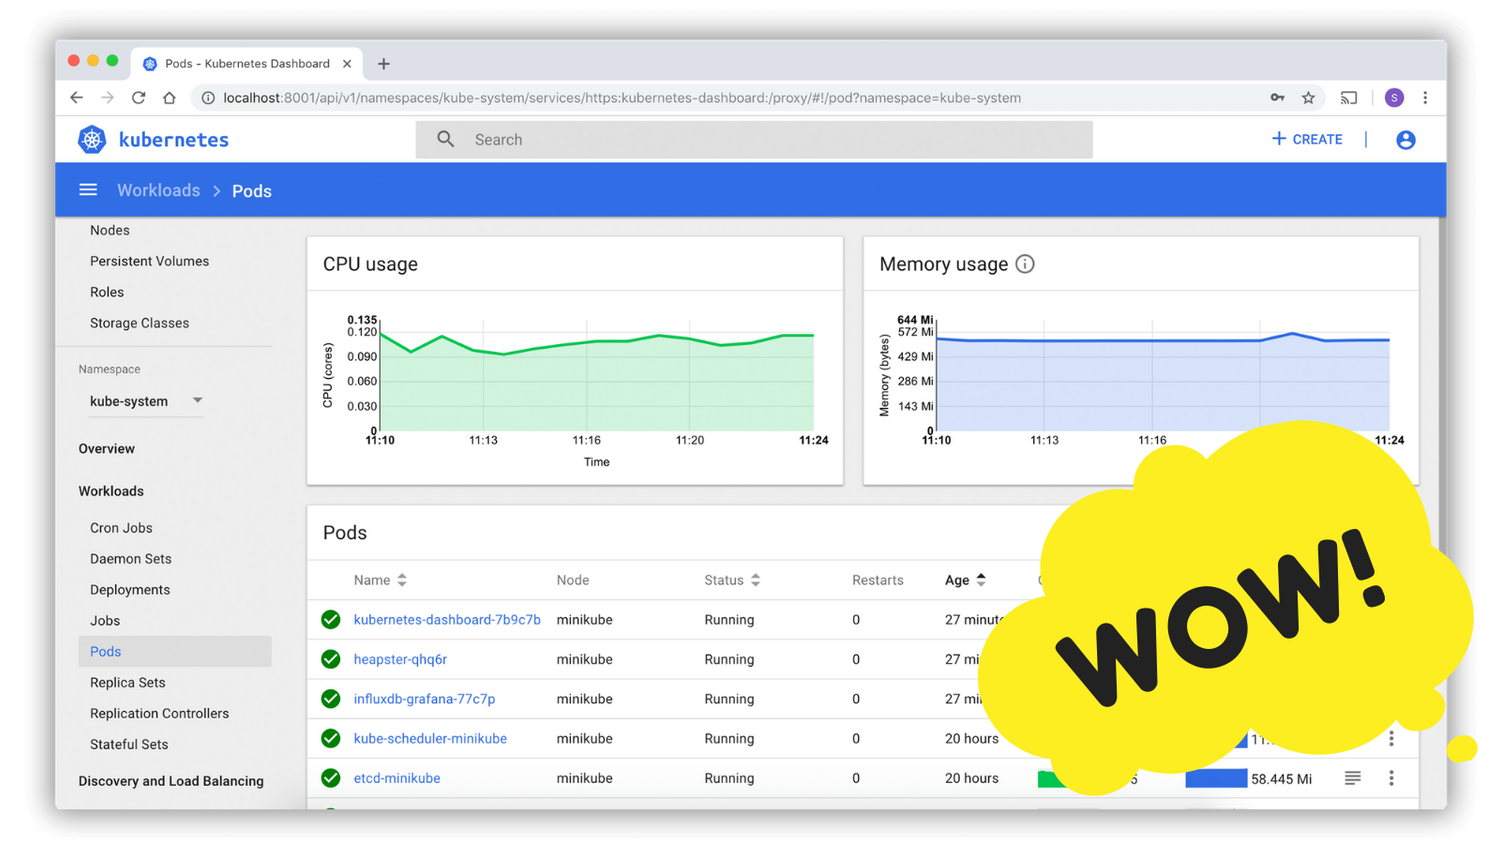
Task: Select Pods in the sidebar
Action: (175, 651)
